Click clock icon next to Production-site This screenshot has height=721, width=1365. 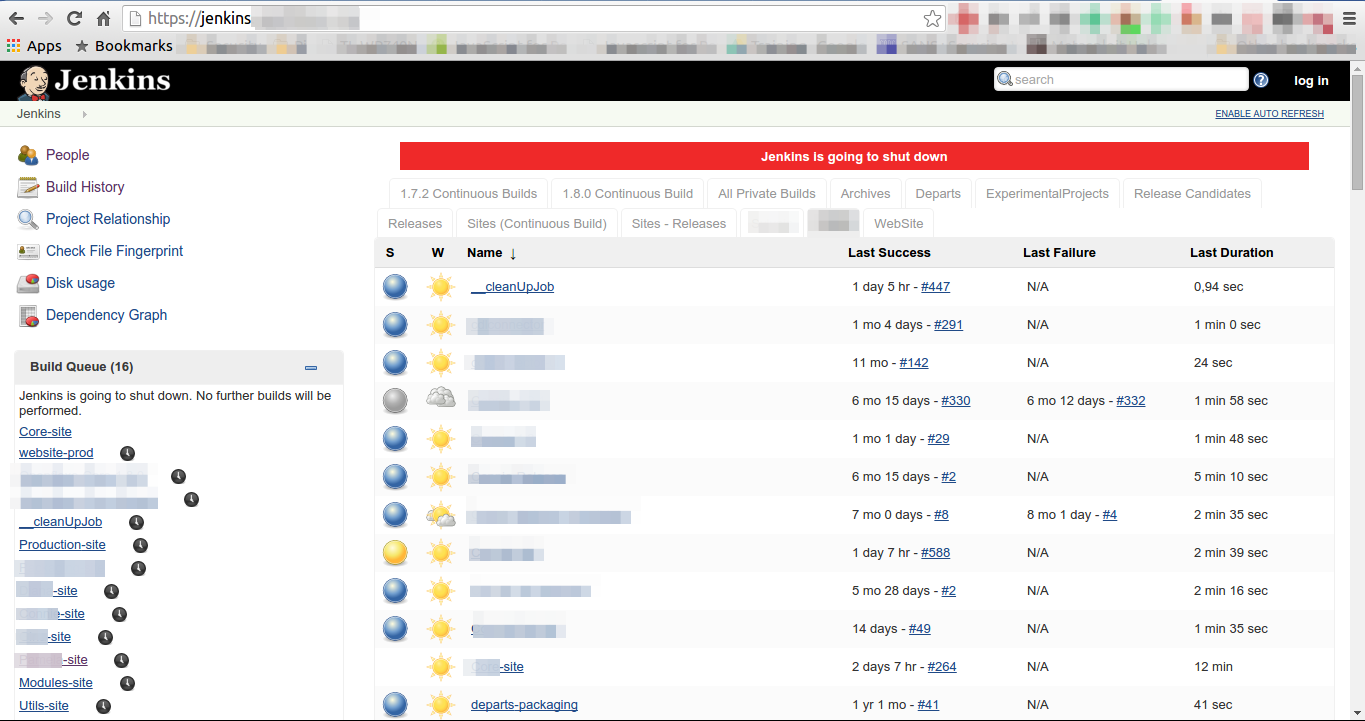click(x=140, y=545)
